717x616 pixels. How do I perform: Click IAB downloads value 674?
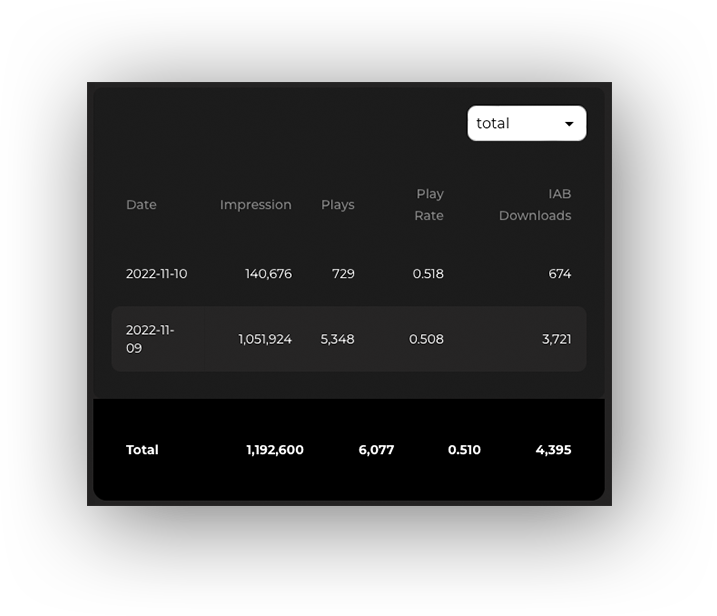(560, 274)
